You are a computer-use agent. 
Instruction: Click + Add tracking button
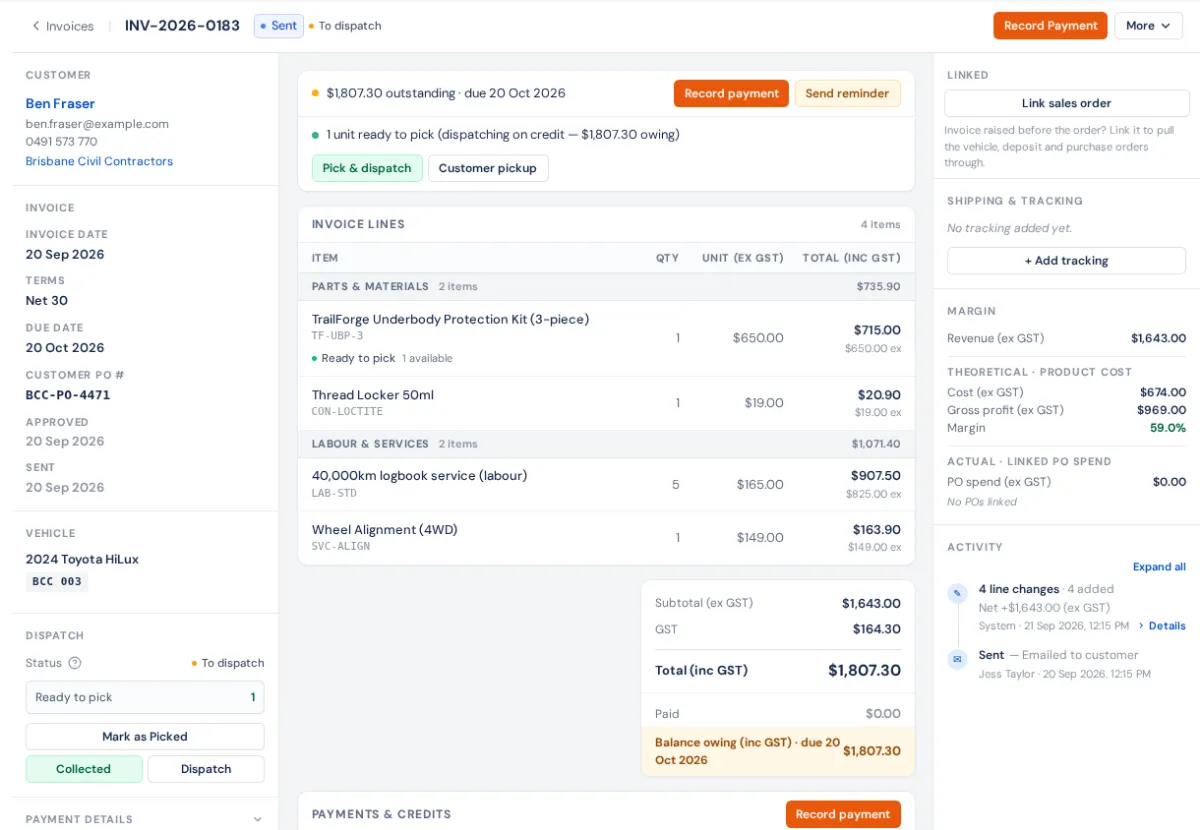click(x=1066, y=261)
